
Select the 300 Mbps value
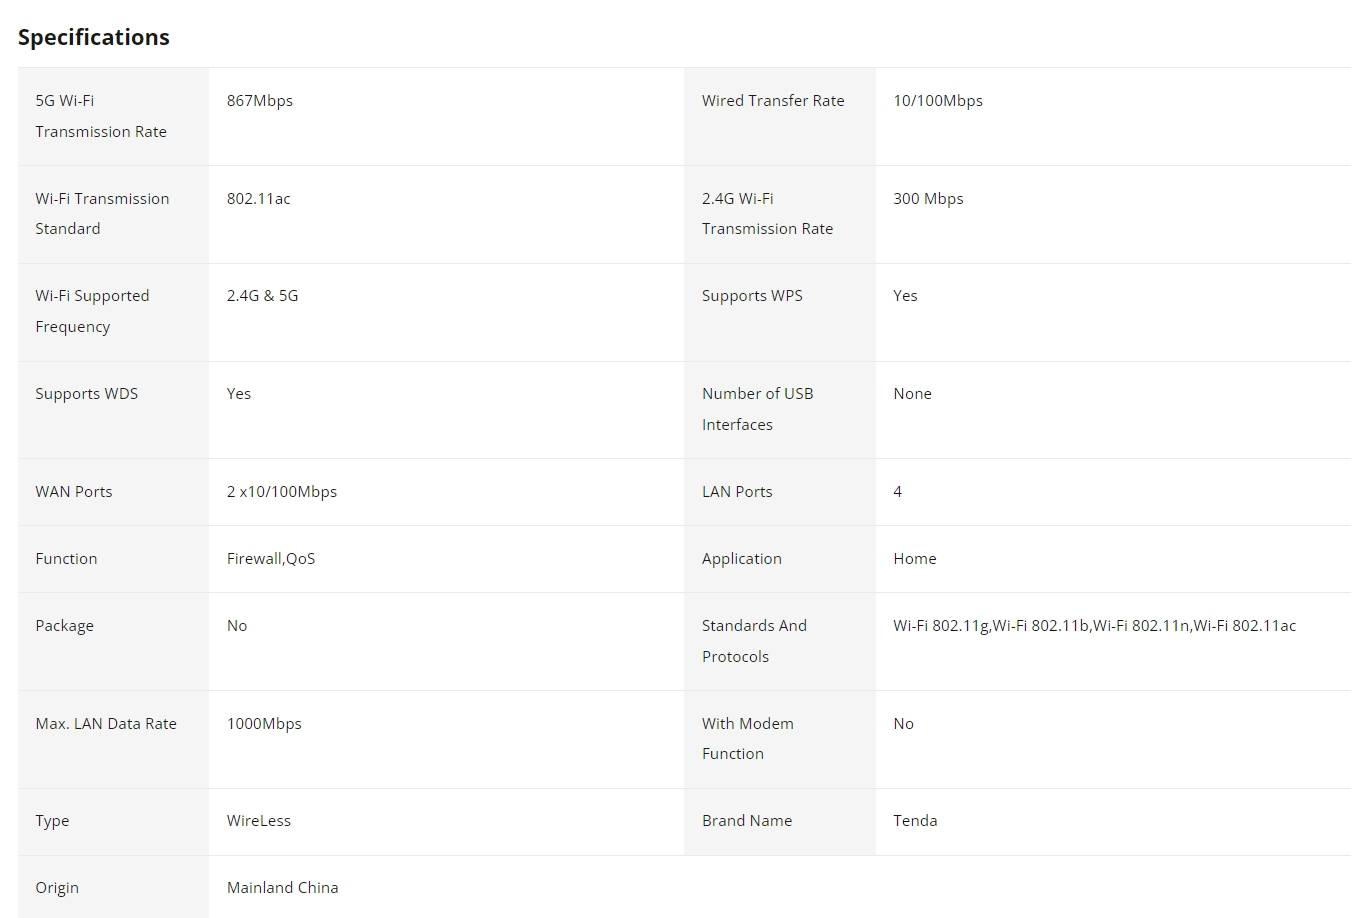tap(928, 199)
